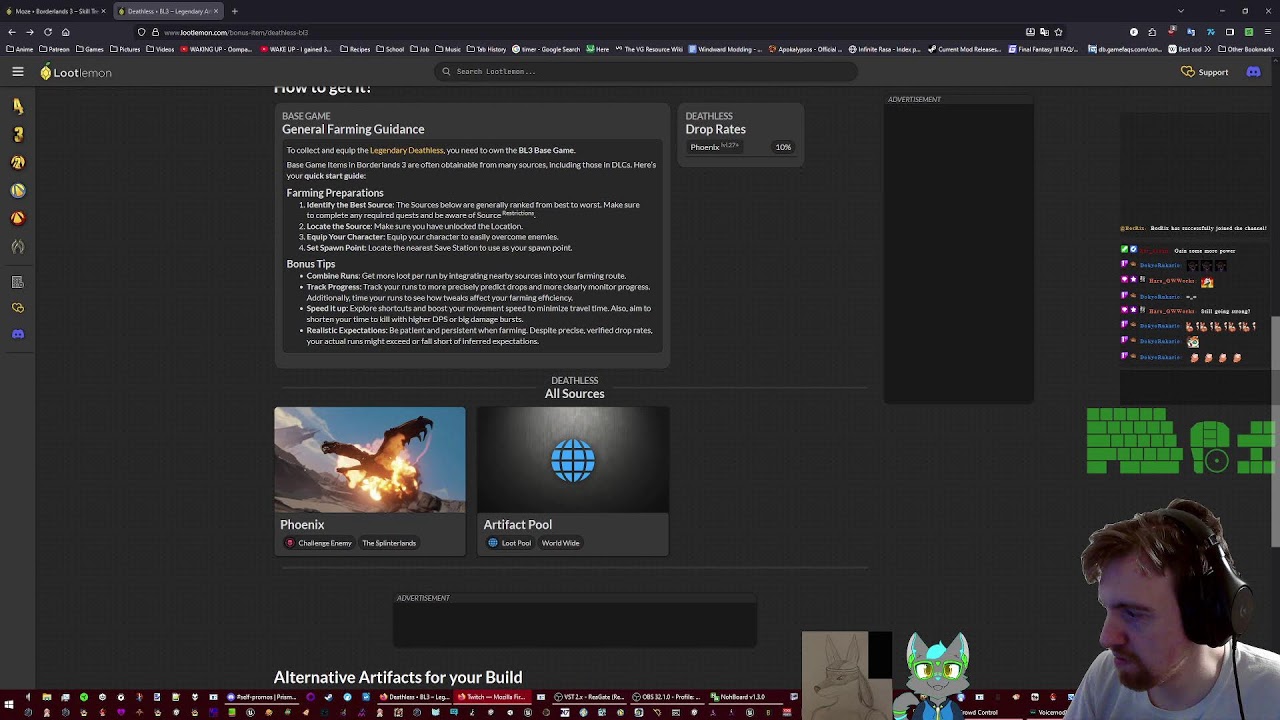Open the Pictures bookmarks folder
Viewport: 1280px width, 720px height.
pos(125,49)
